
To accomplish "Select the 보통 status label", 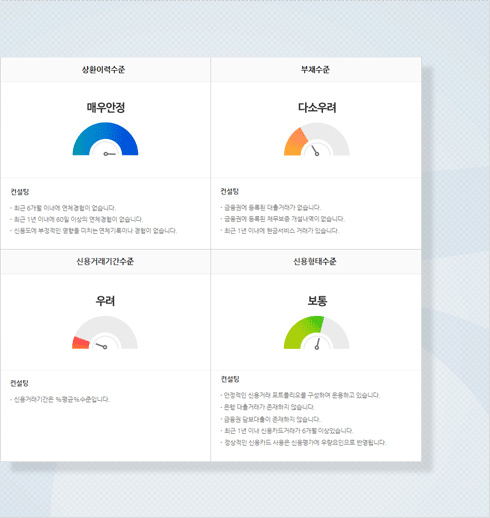I will [x=317, y=301].
